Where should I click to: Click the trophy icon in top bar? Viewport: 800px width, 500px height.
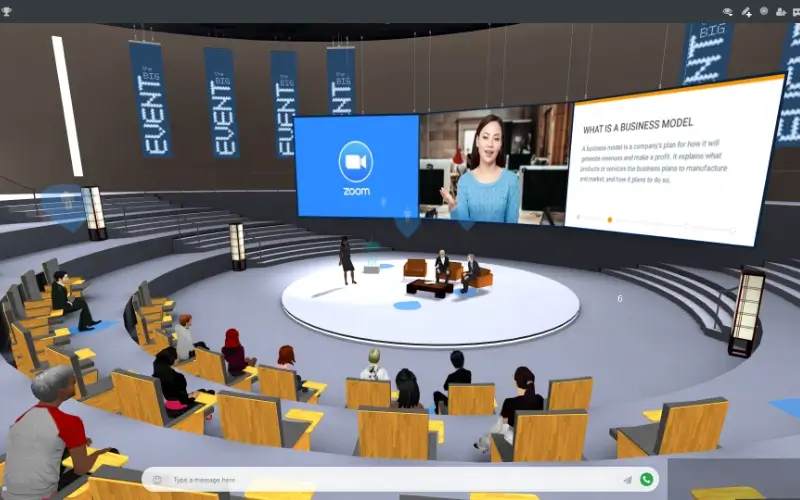point(7,11)
